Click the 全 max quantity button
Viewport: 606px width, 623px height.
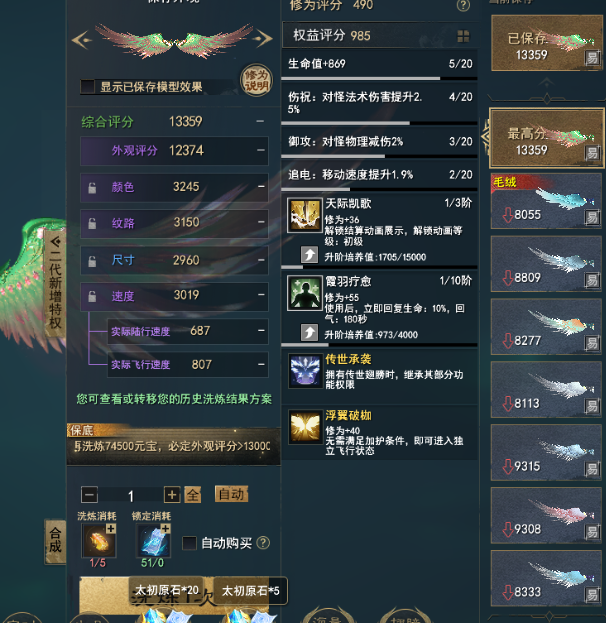(193, 495)
